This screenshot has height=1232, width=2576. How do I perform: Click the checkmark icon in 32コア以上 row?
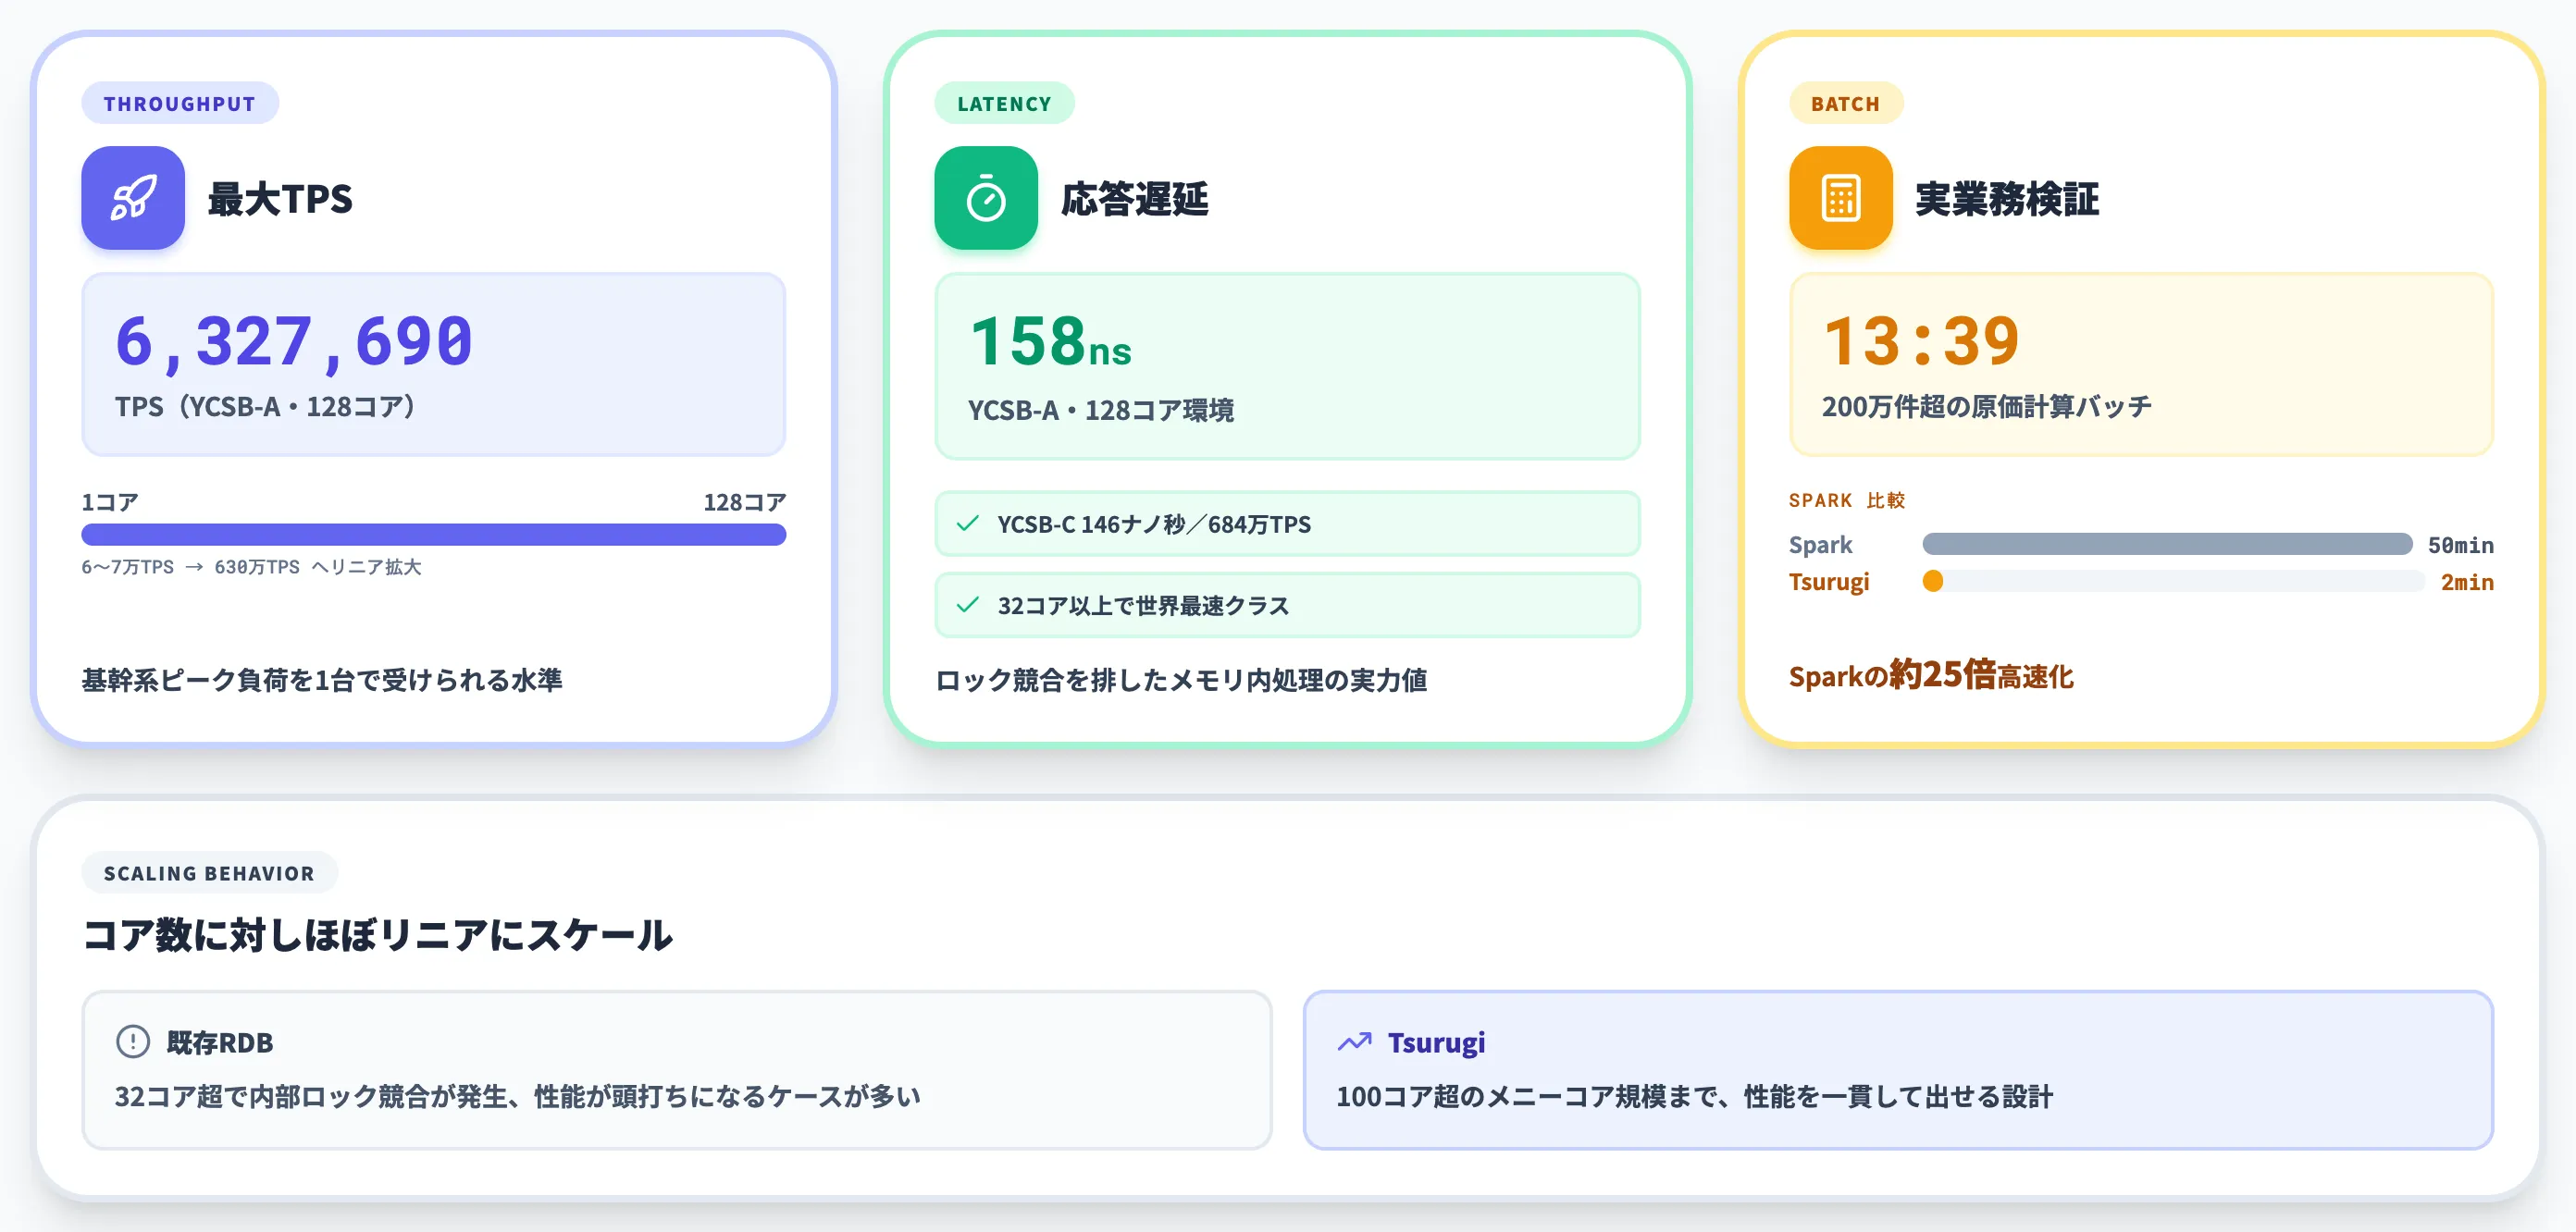coord(967,604)
